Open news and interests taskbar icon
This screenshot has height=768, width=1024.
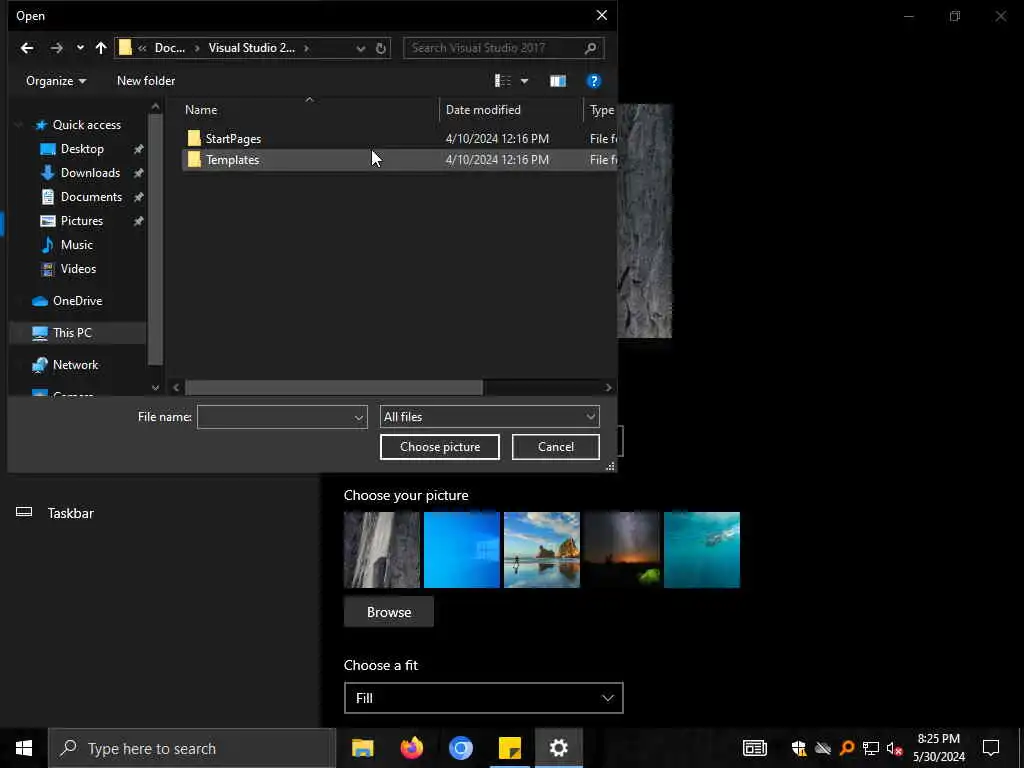[x=754, y=748]
